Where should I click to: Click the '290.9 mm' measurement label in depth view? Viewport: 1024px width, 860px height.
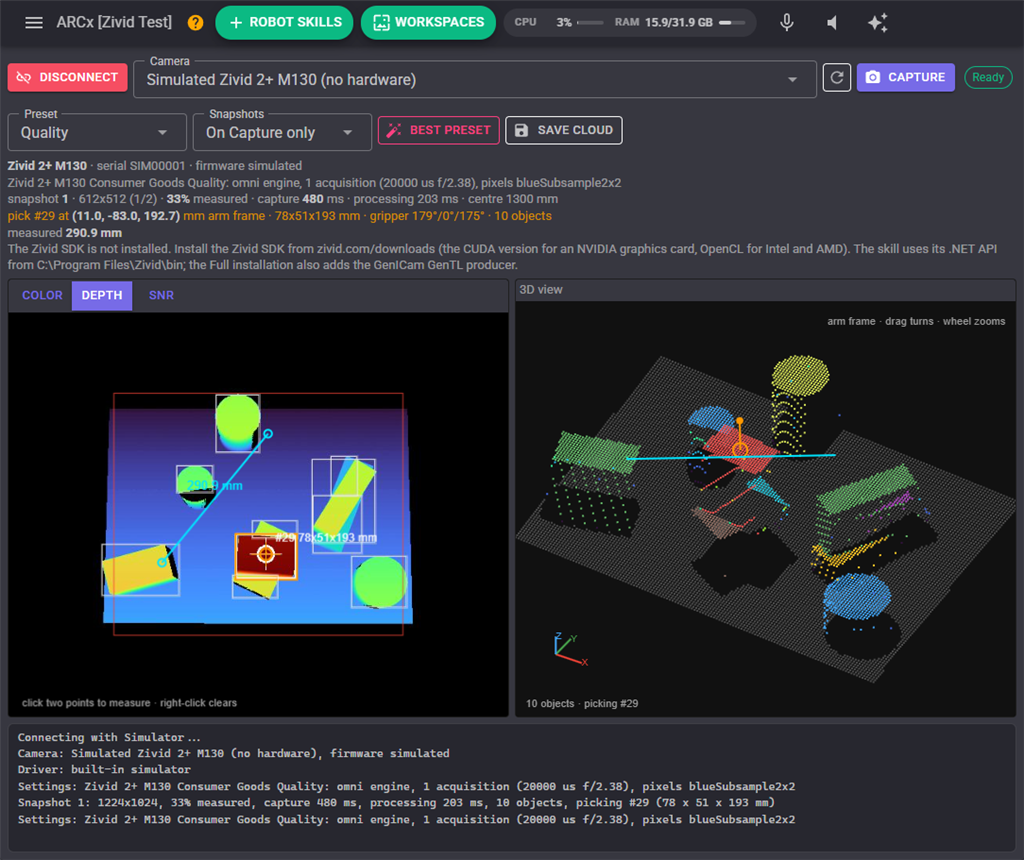click(215, 485)
